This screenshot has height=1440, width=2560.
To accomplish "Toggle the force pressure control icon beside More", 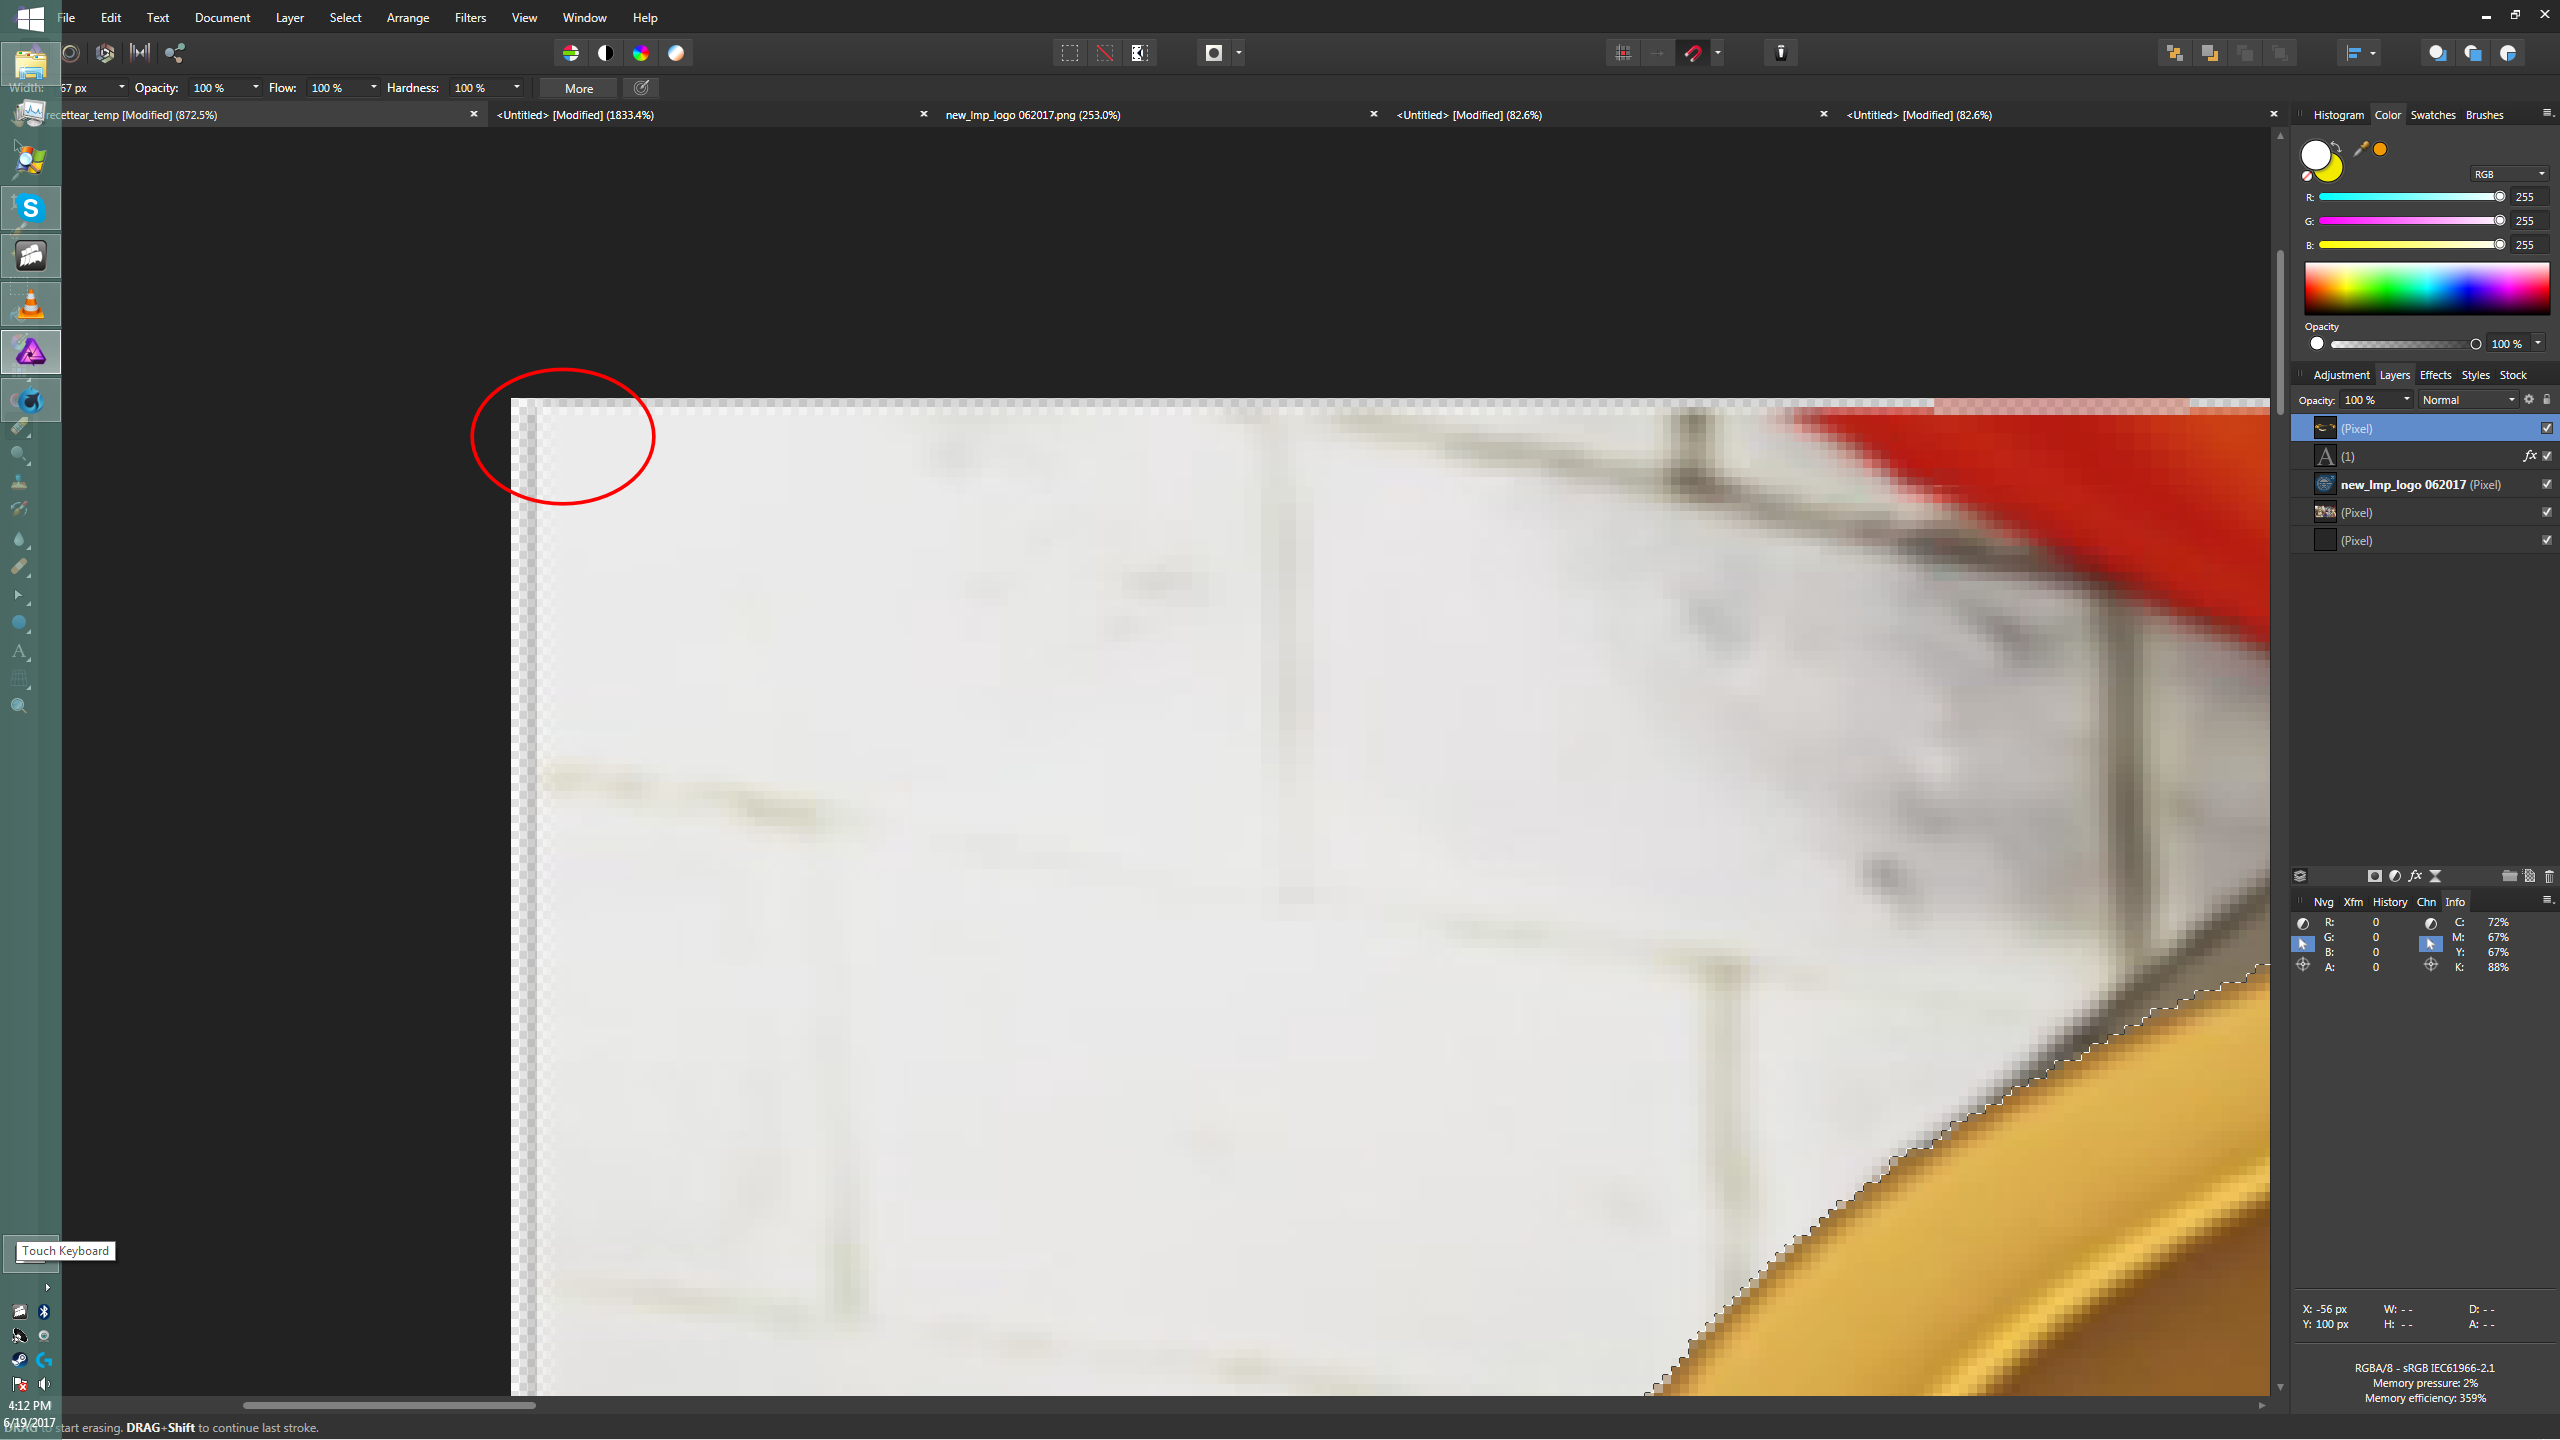I will 641,88.
